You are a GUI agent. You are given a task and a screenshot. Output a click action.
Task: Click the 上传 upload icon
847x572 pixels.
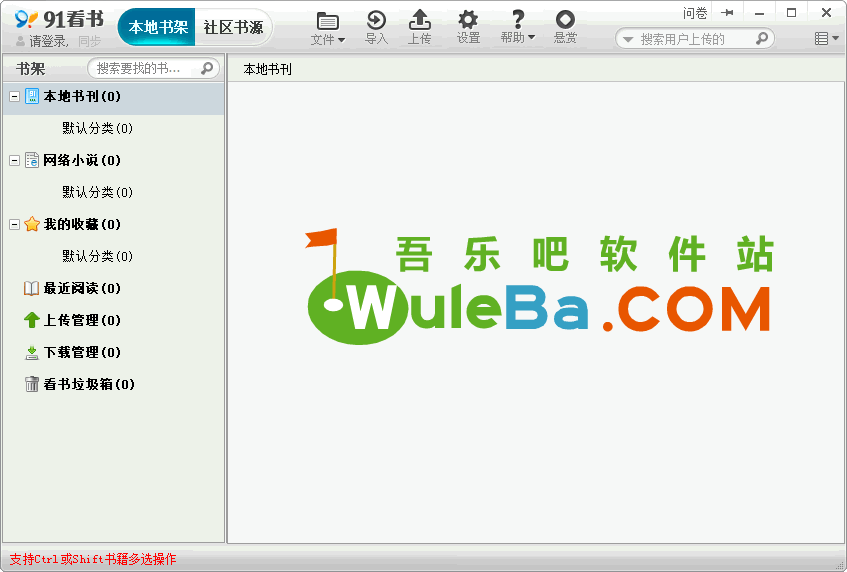pyautogui.click(x=420, y=20)
